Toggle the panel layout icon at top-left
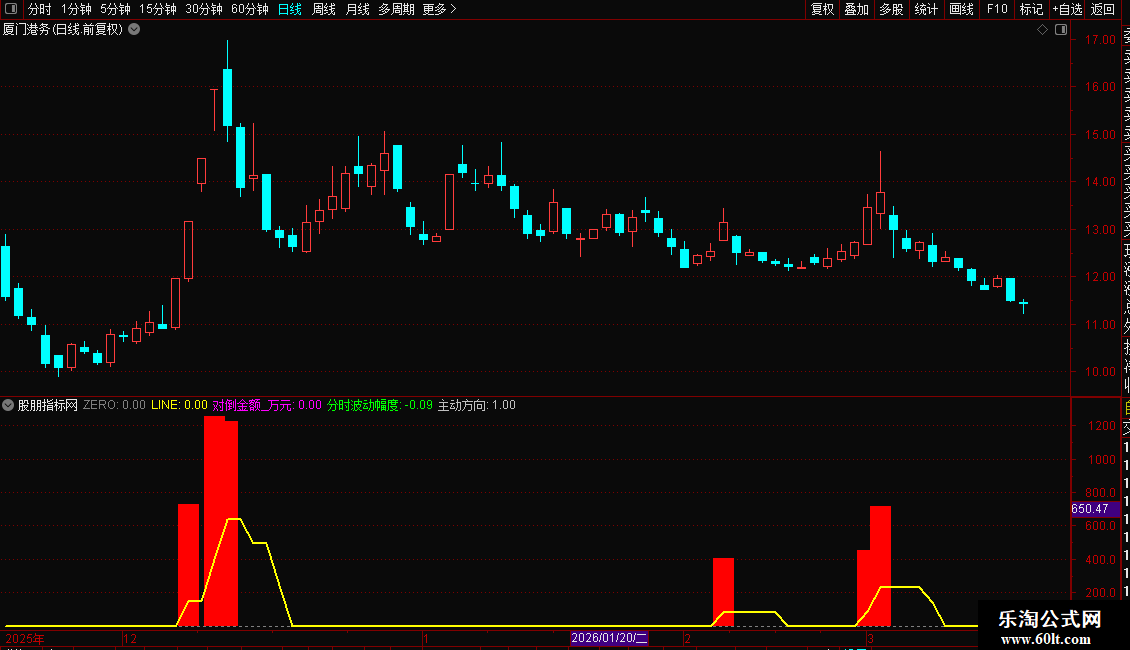The height and width of the screenshot is (650, 1130). coord(11,9)
